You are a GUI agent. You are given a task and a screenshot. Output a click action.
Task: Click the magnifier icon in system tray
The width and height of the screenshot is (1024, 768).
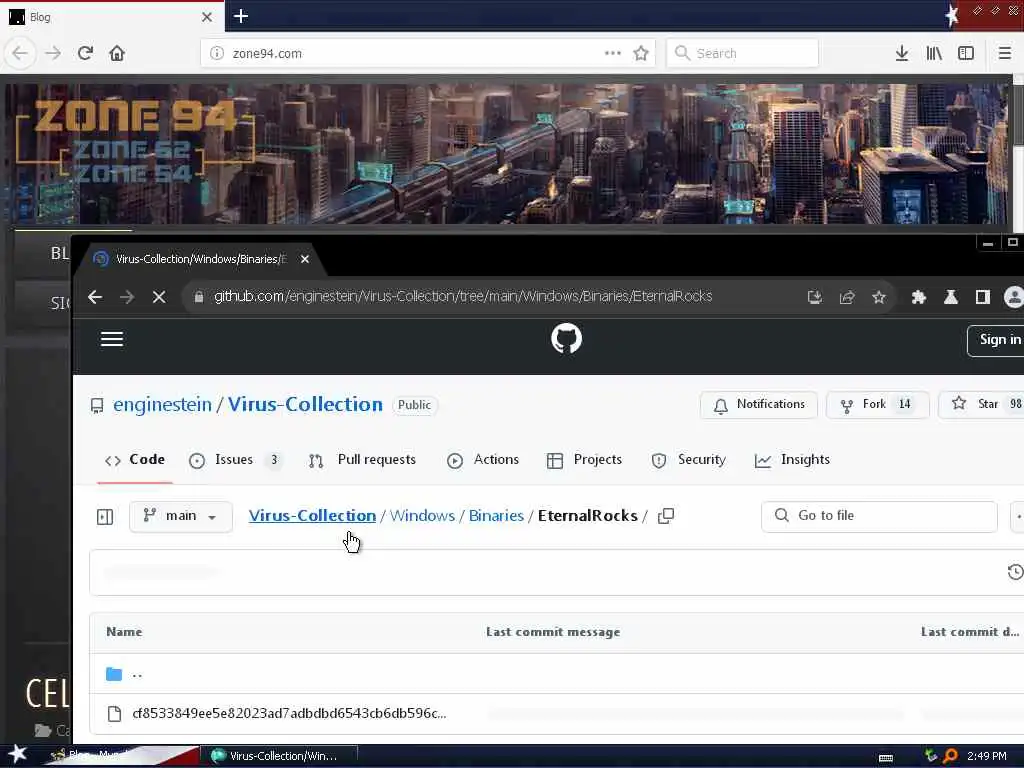951,756
